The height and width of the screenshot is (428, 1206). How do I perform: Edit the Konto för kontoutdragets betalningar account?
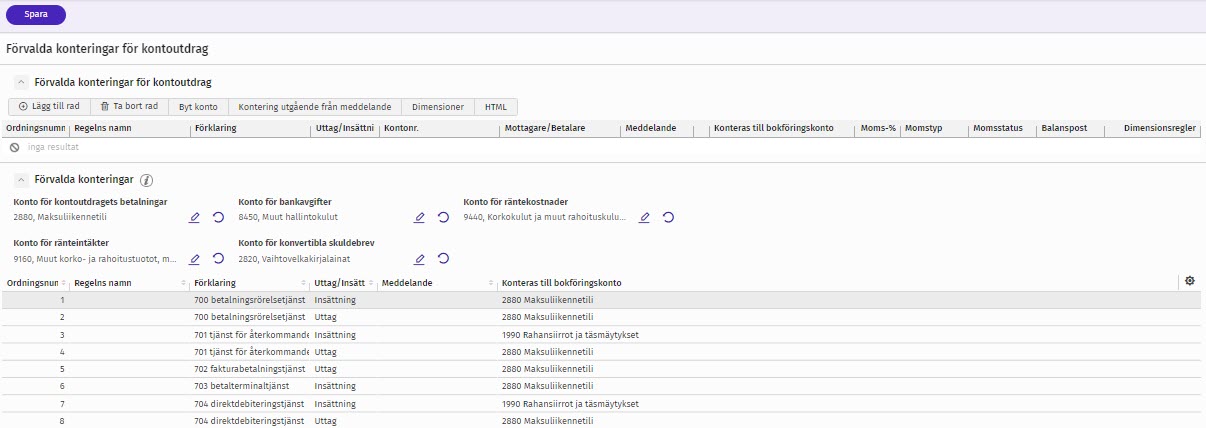pos(194,217)
